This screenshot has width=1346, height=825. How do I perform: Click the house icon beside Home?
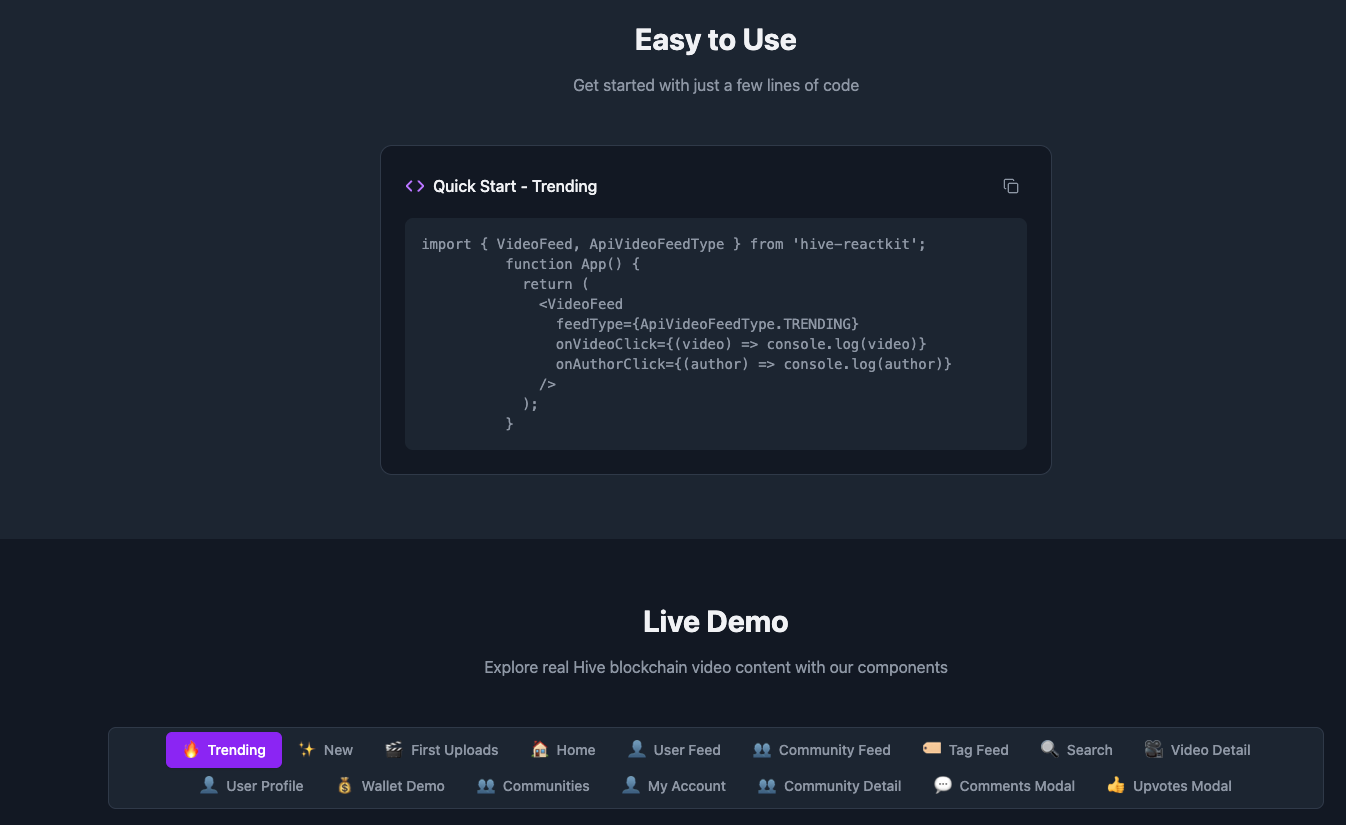540,750
